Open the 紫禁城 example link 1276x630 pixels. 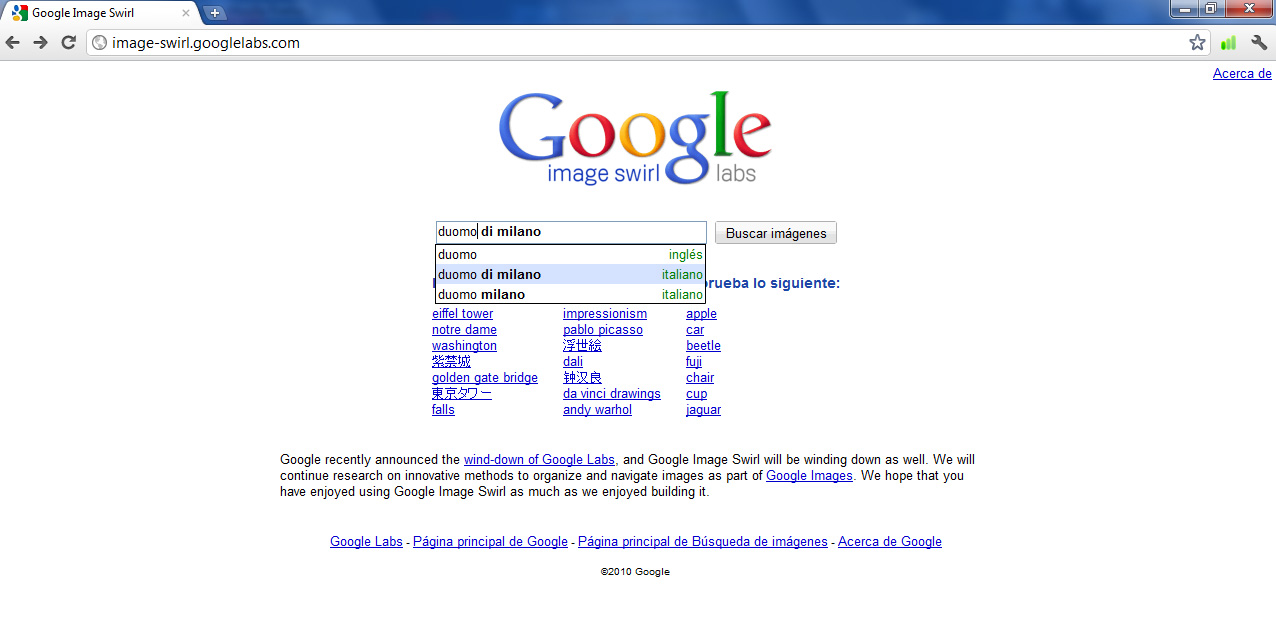click(451, 362)
